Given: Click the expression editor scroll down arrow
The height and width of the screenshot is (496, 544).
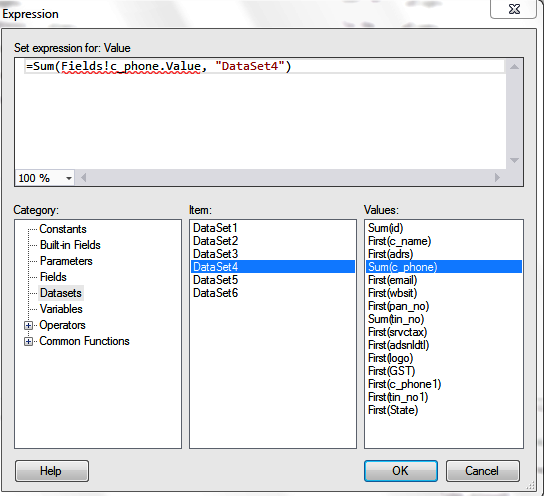Looking at the screenshot, I should (514, 160).
